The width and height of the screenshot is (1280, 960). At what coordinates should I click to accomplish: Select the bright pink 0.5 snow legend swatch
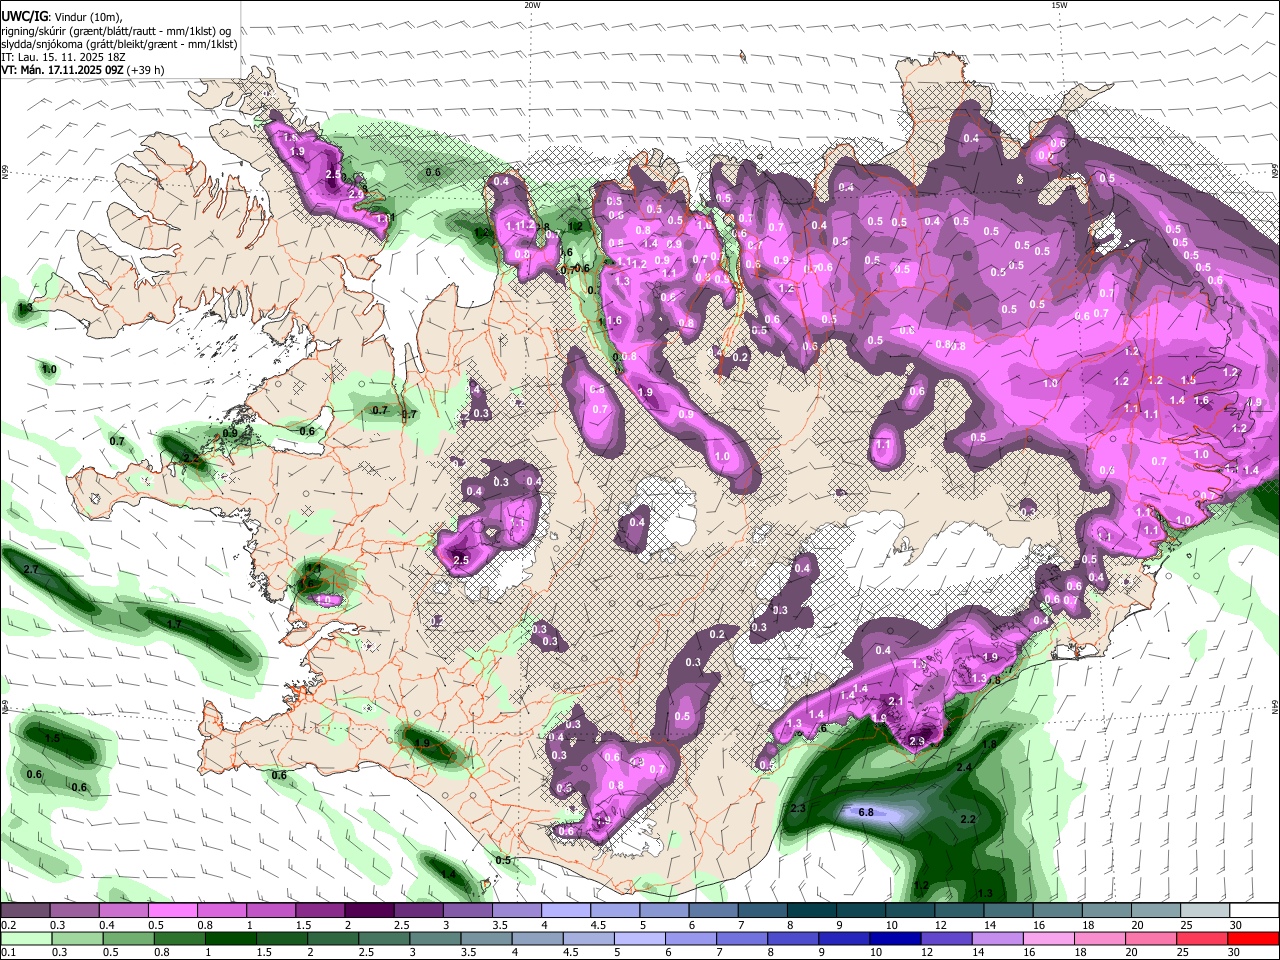tap(172, 911)
